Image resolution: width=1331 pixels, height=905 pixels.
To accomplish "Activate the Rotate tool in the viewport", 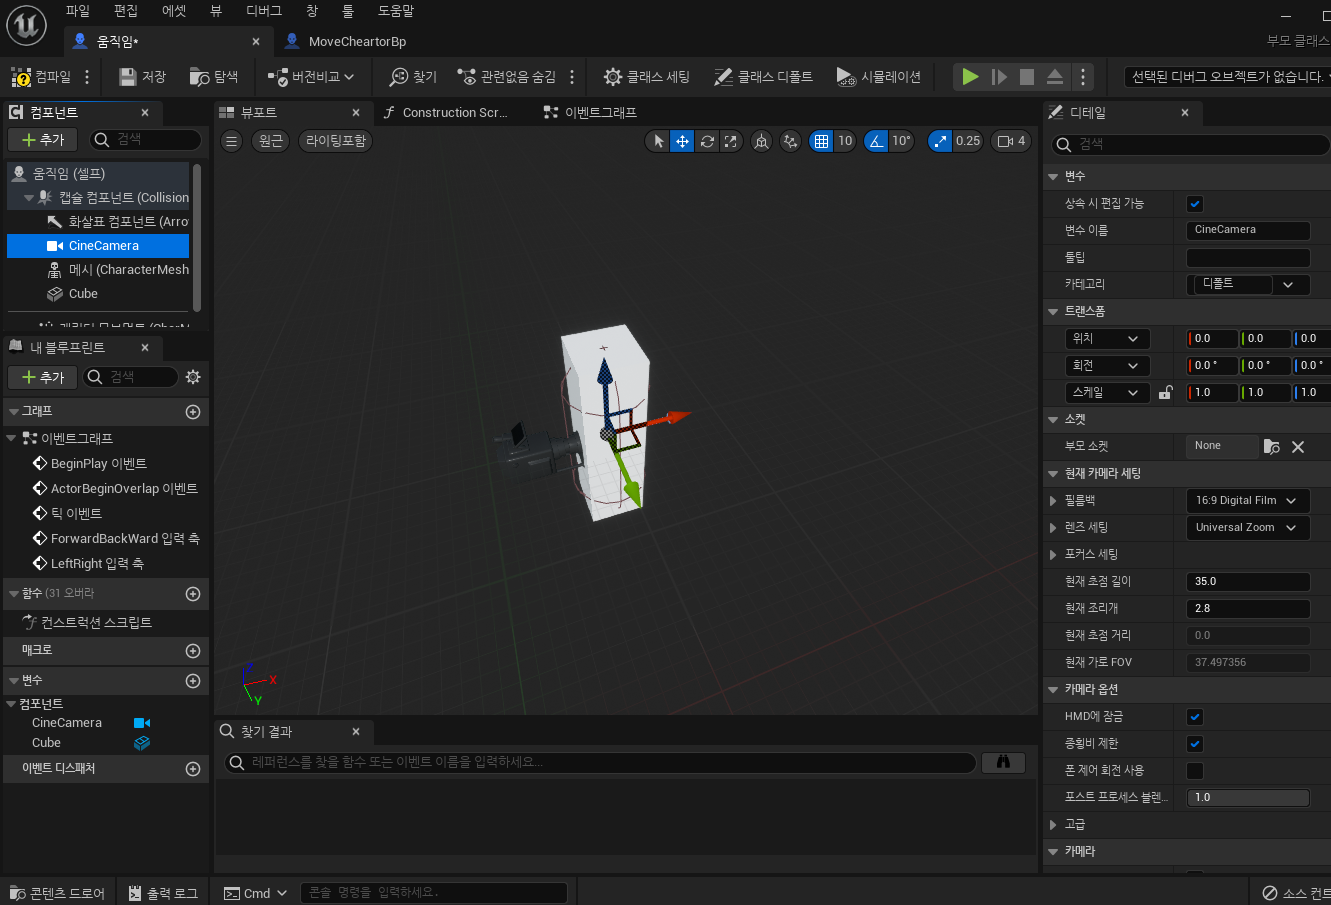I will [x=707, y=141].
